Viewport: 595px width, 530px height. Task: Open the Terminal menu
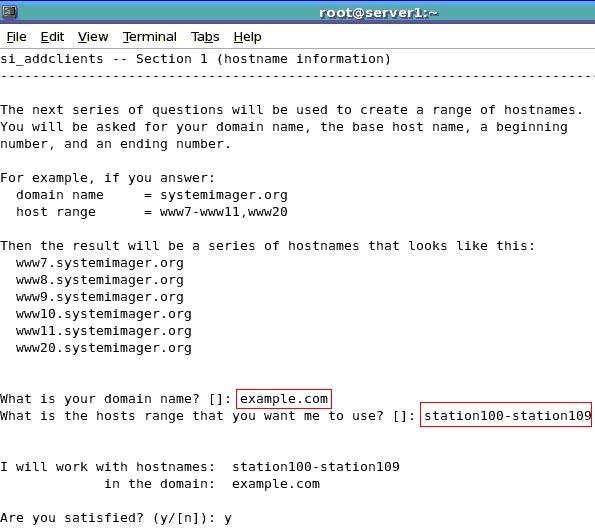coord(150,37)
